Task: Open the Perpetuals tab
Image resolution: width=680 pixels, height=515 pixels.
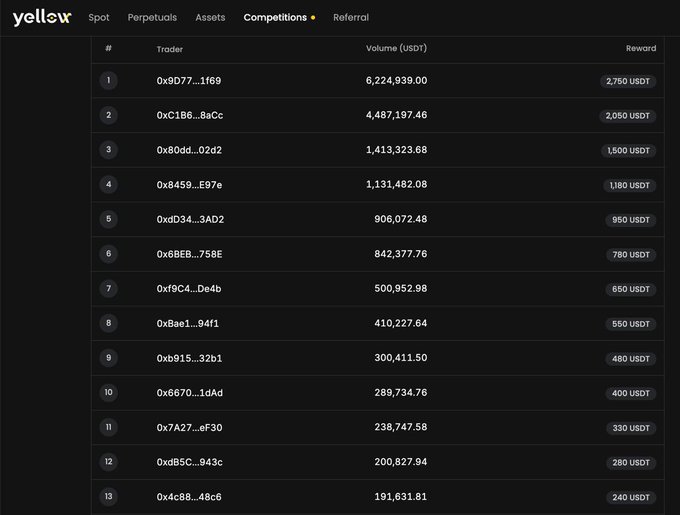Action: click(152, 18)
